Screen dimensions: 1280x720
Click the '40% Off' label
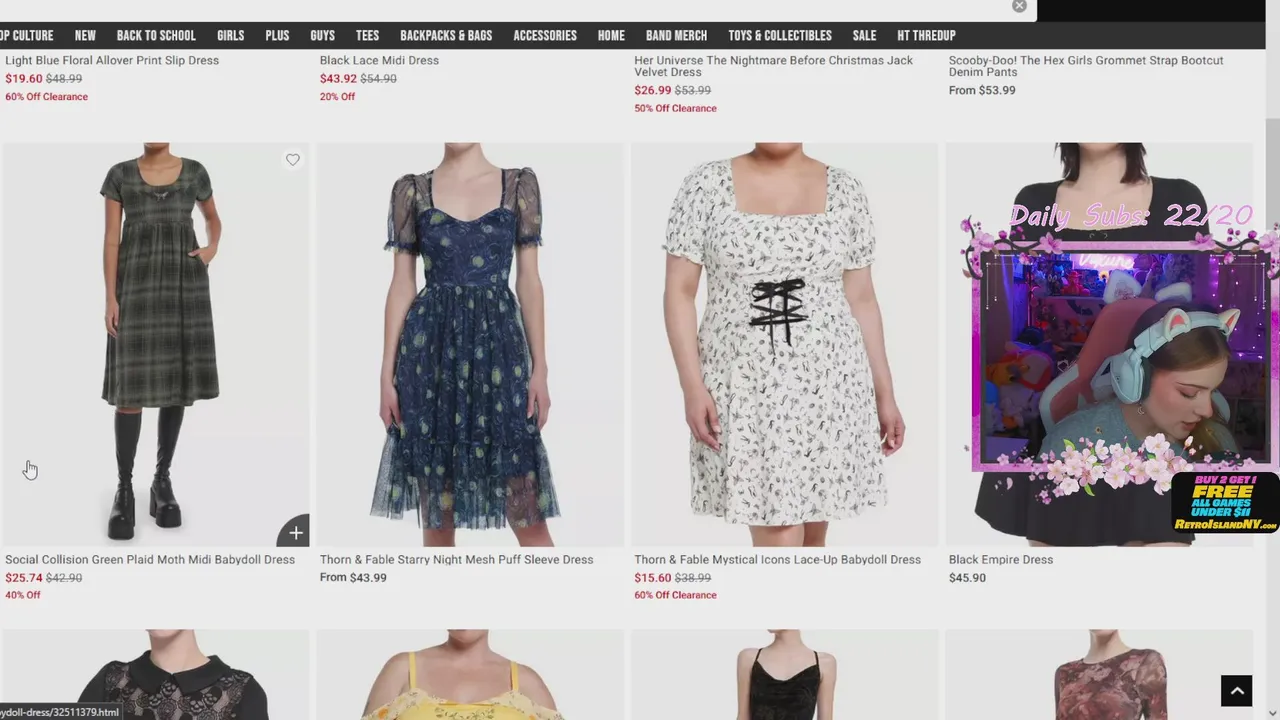[23, 595]
